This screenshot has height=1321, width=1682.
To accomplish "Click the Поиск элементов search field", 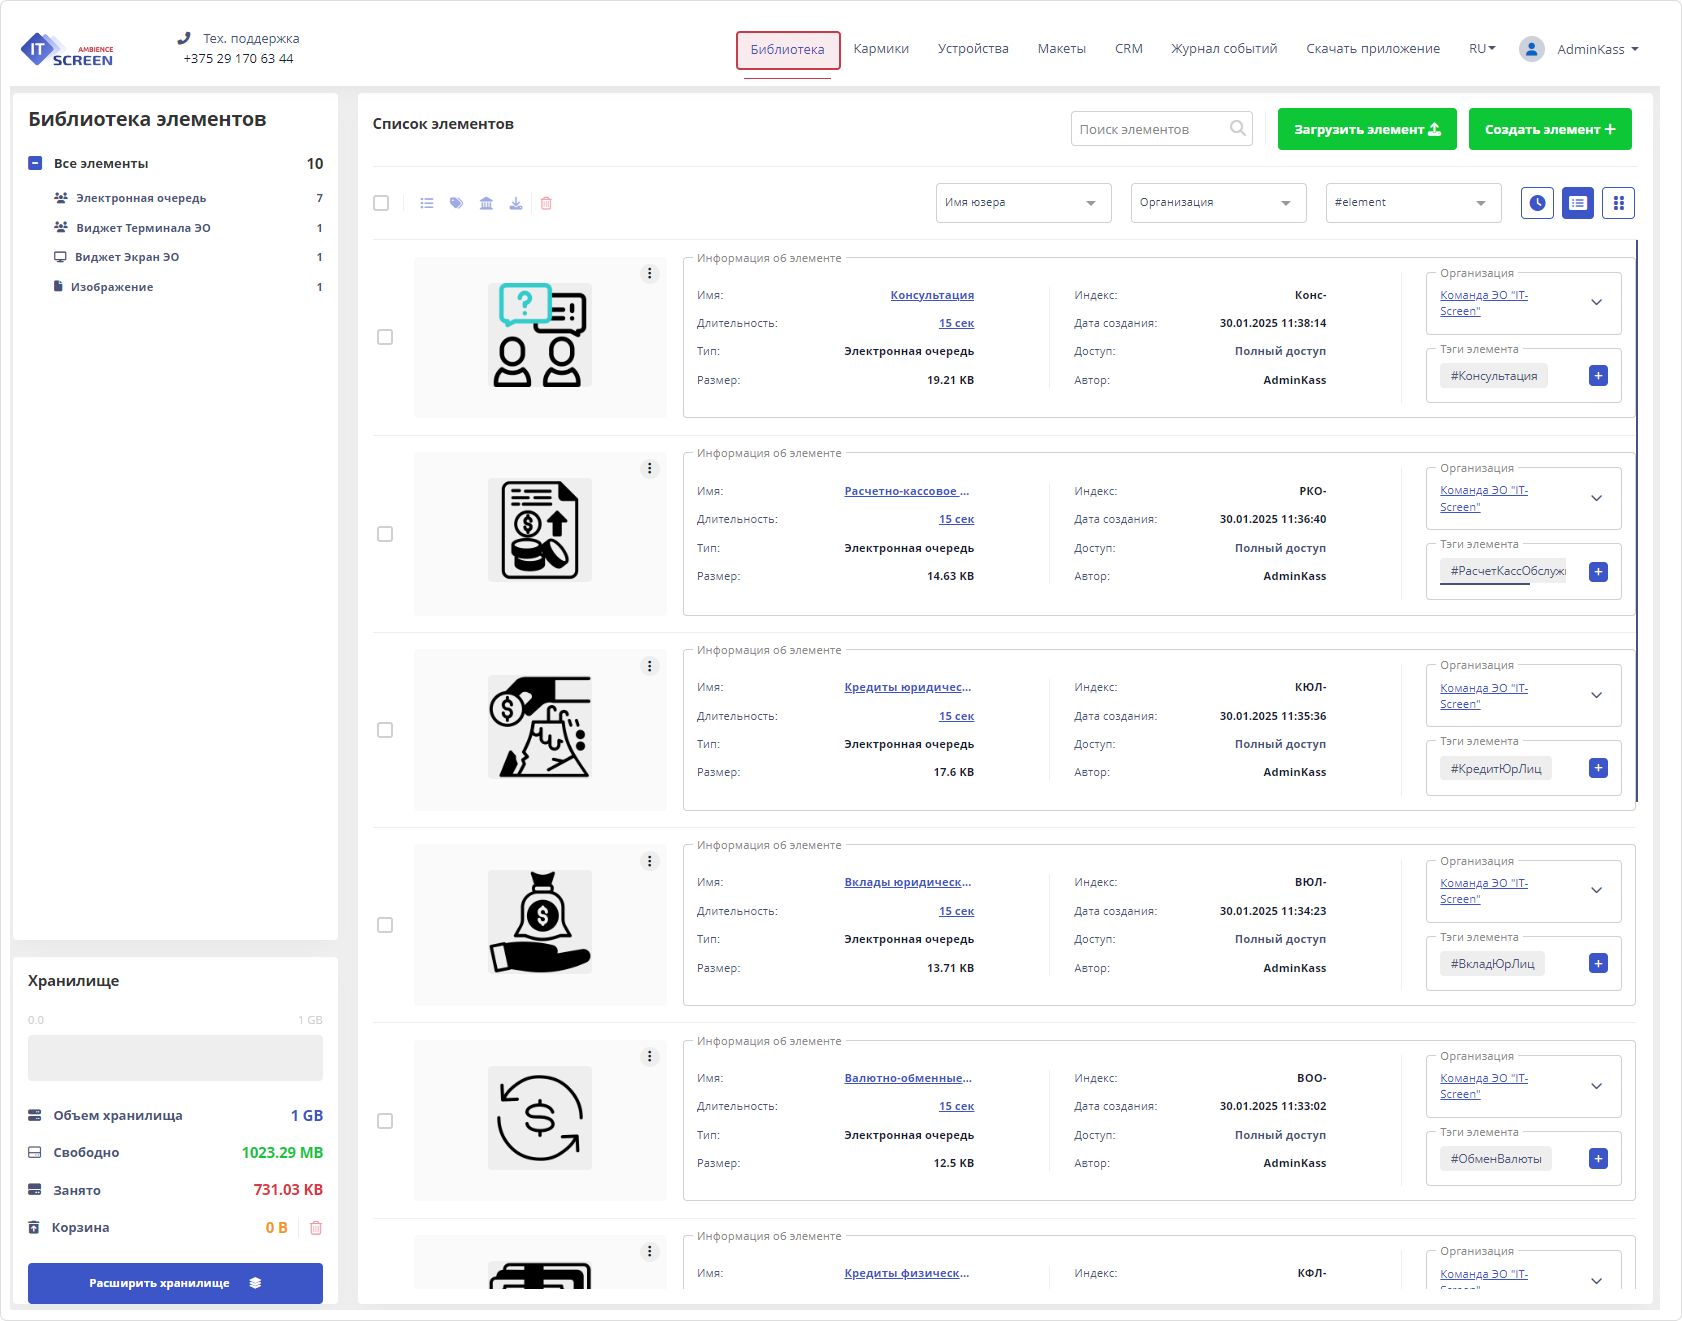I will pyautogui.click(x=1150, y=129).
